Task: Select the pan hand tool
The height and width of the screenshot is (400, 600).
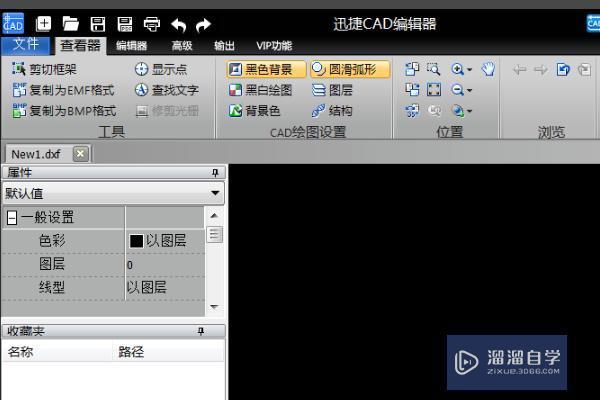Action: [488, 69]
